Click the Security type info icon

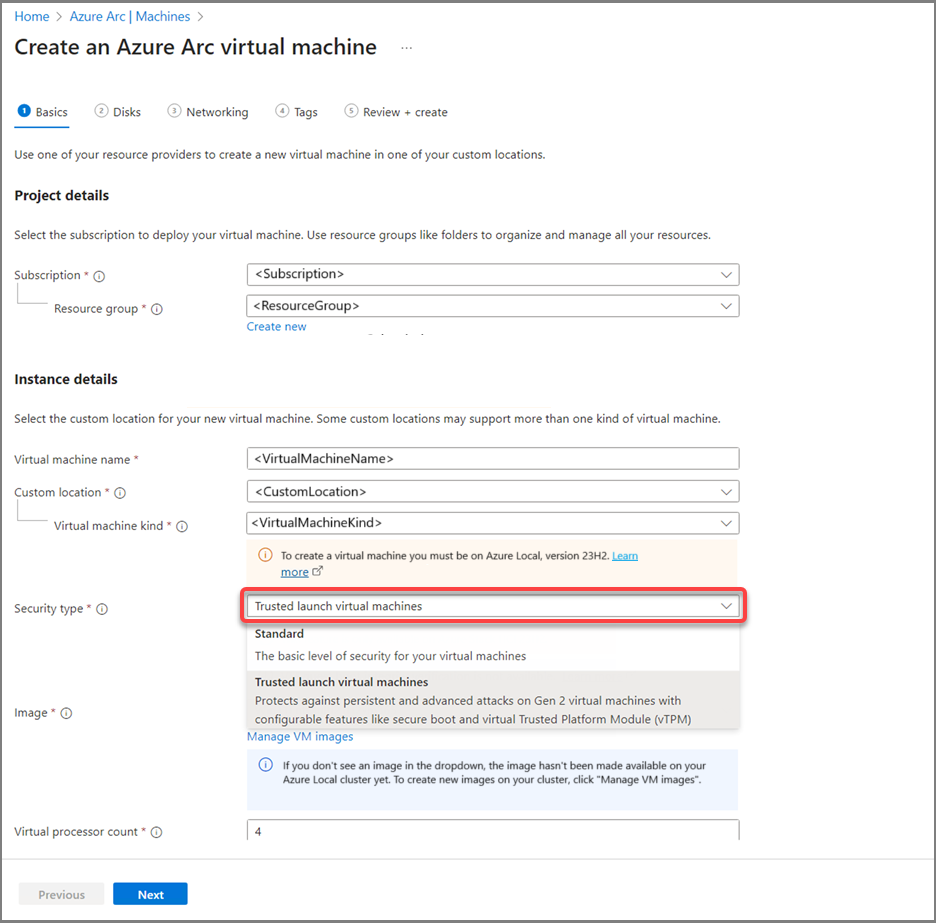click(102, 609)
